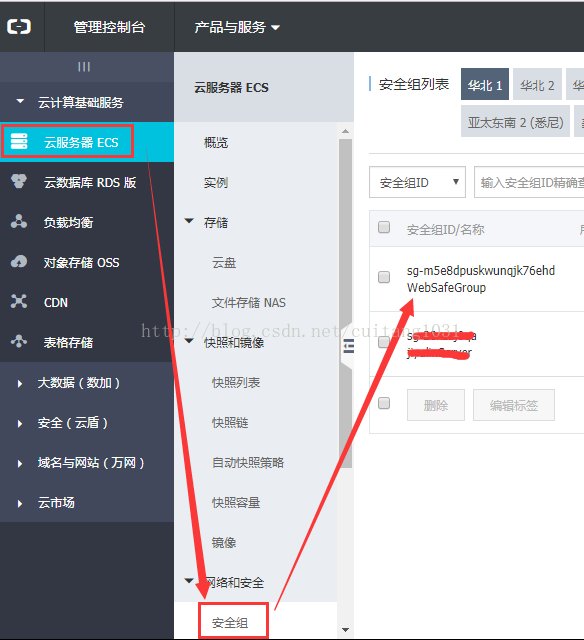The height and width of the screenshot is (640, 584).
Task: Click the 删除 button
Action: [436, 405]
